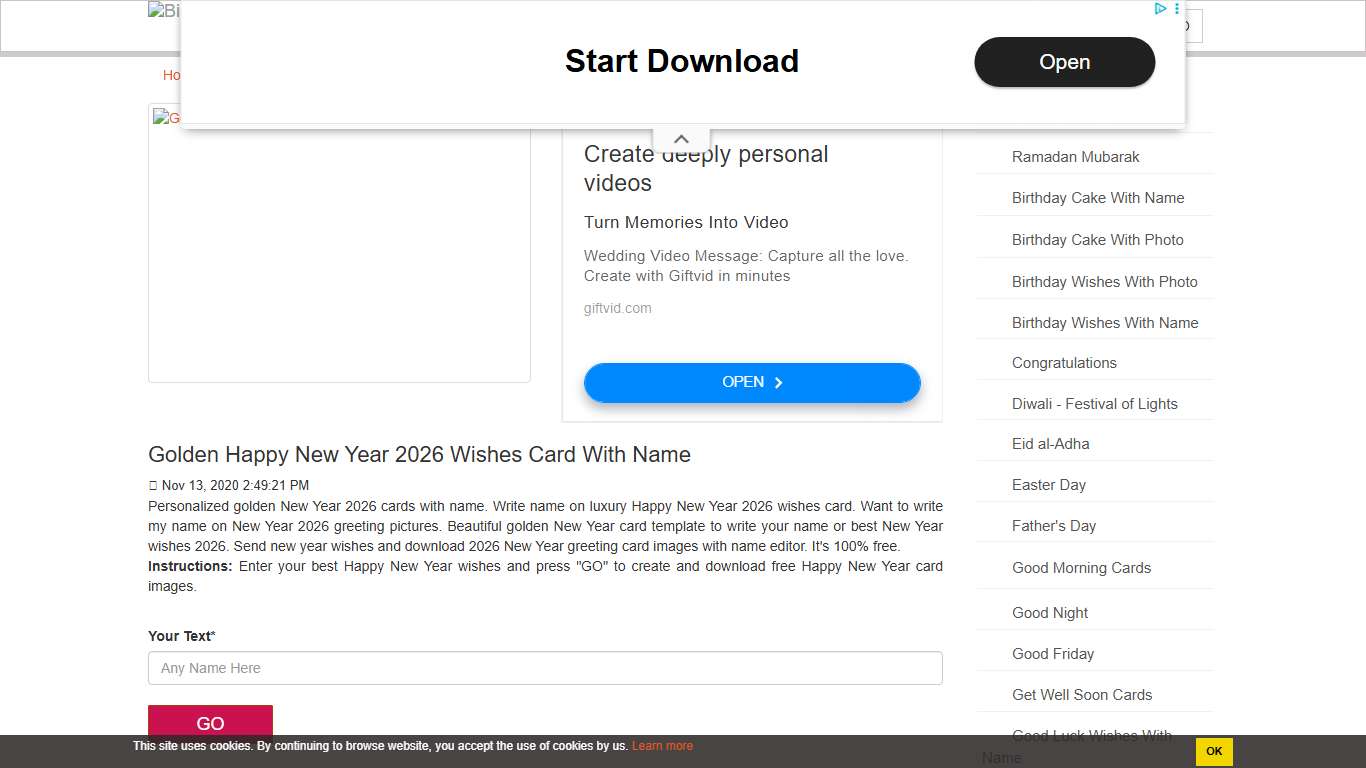Open Diwali - Festival of Lights page
This screenshot has height=768, width=1366.
1095,403
